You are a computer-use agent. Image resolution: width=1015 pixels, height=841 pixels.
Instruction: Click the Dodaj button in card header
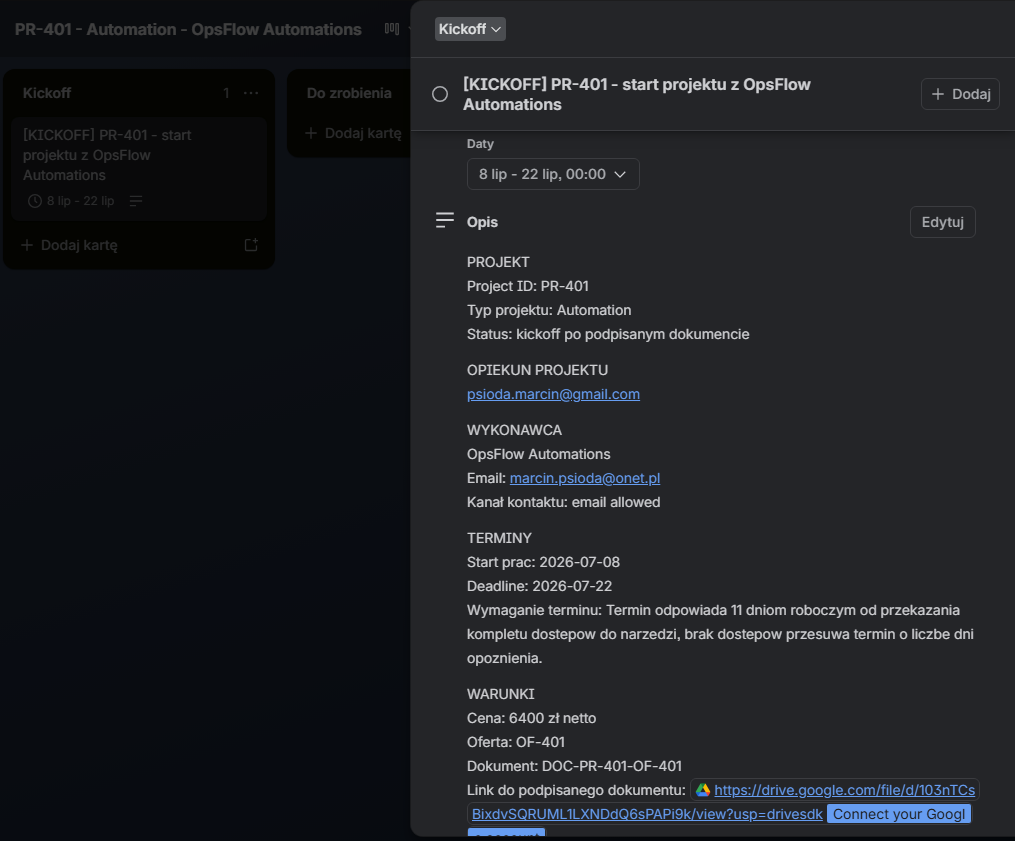960,95
